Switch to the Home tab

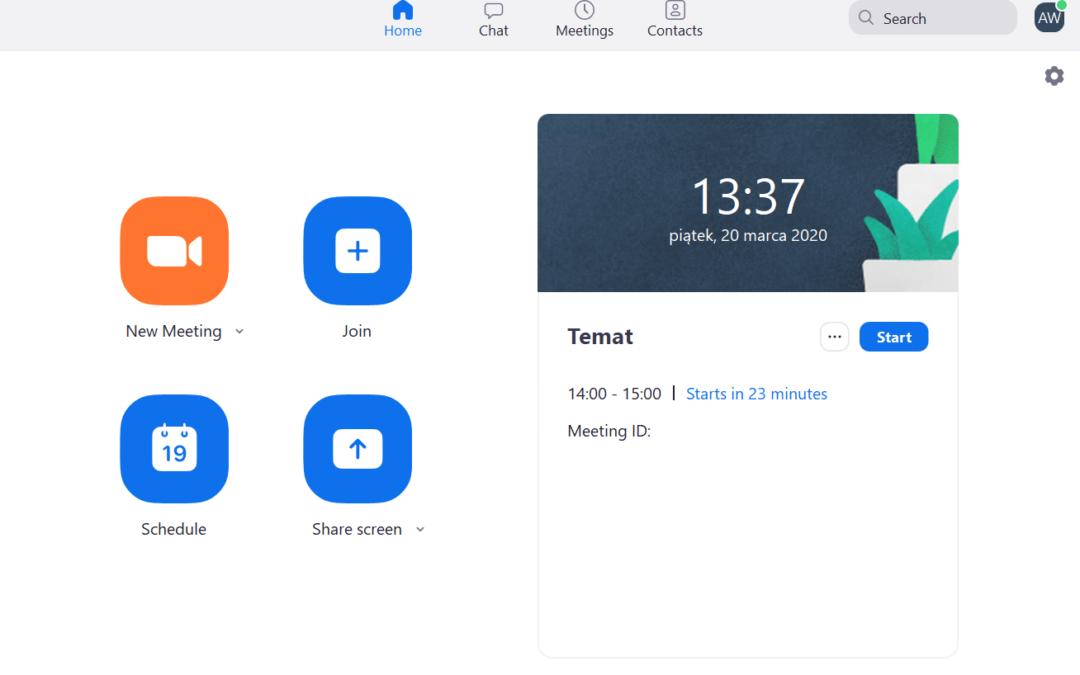(403, 19)
